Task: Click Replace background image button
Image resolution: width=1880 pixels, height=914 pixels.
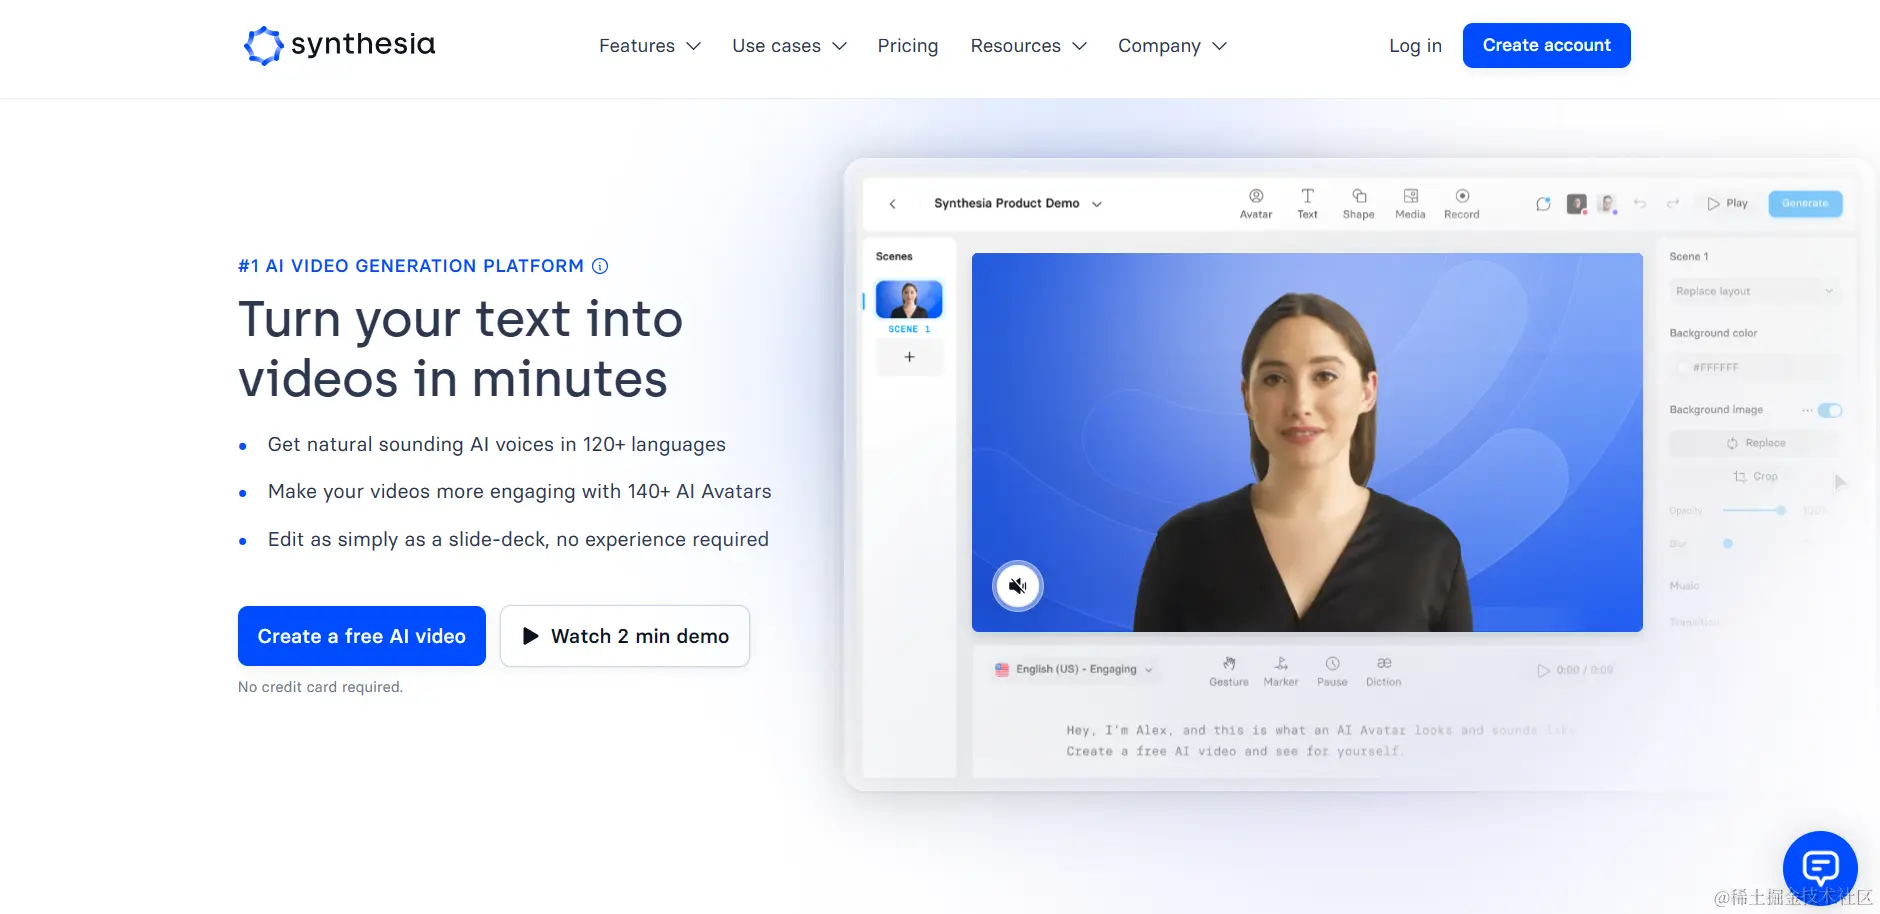Action: coord(1755,443)
